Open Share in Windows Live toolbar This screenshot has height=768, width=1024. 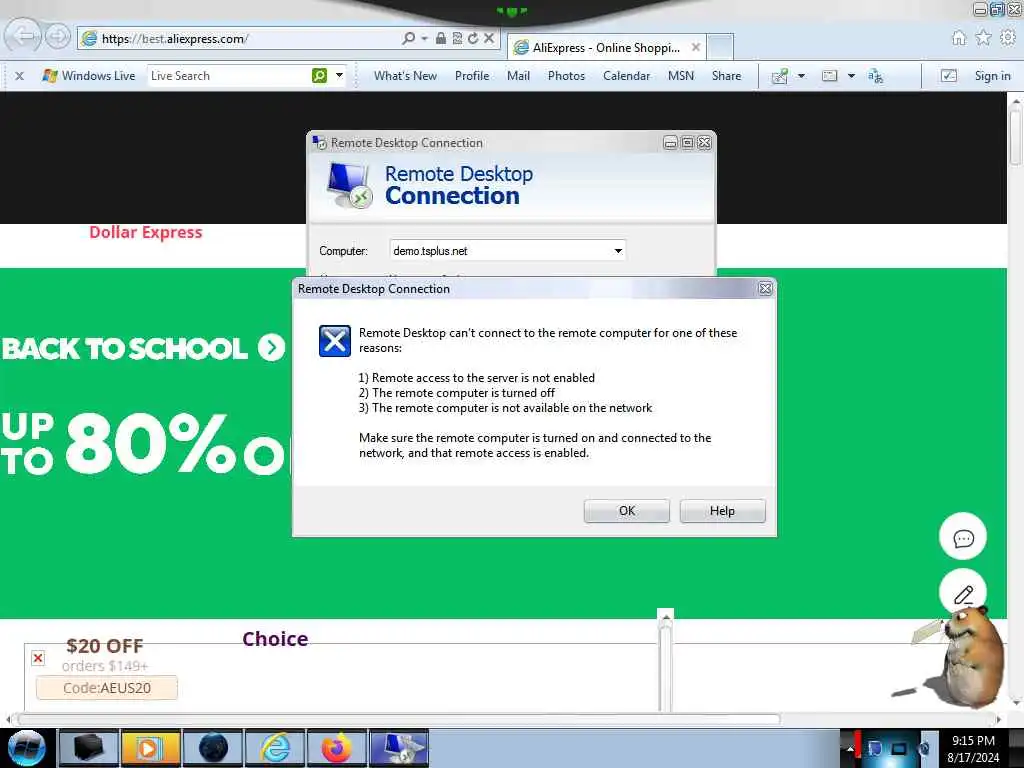(x=726, y=76)
